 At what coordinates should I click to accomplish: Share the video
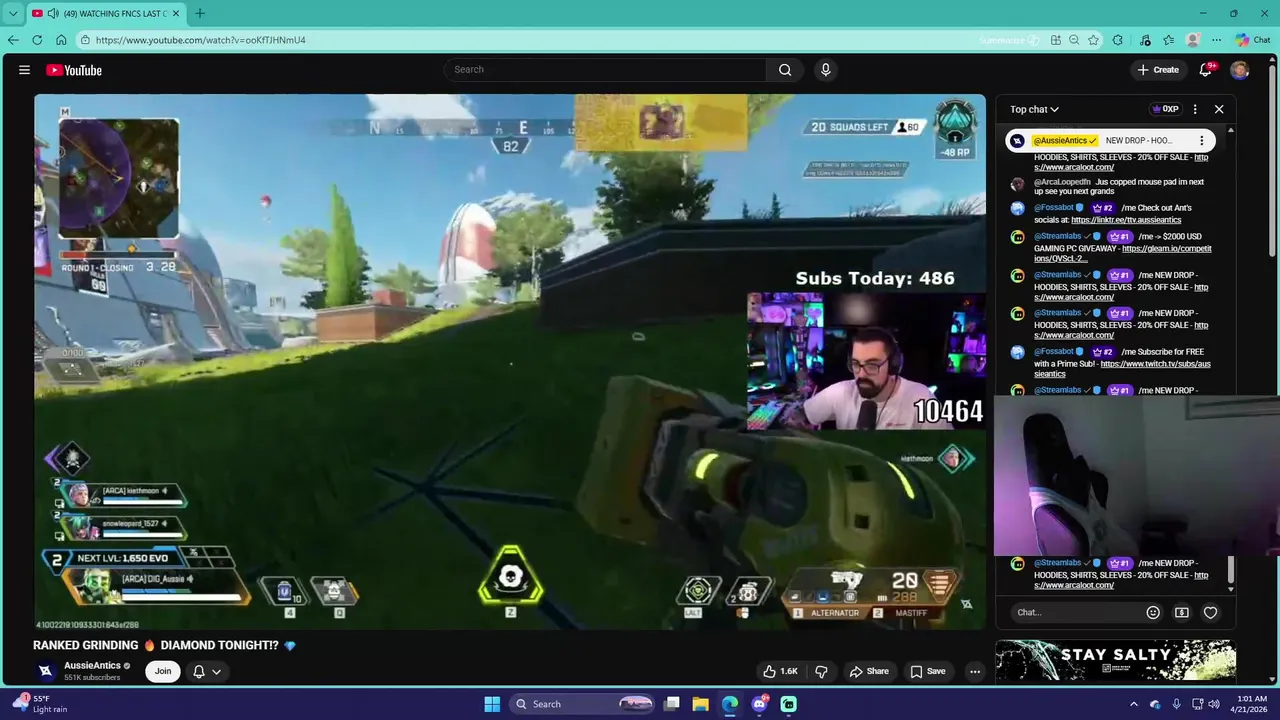(x=869, y=671)
